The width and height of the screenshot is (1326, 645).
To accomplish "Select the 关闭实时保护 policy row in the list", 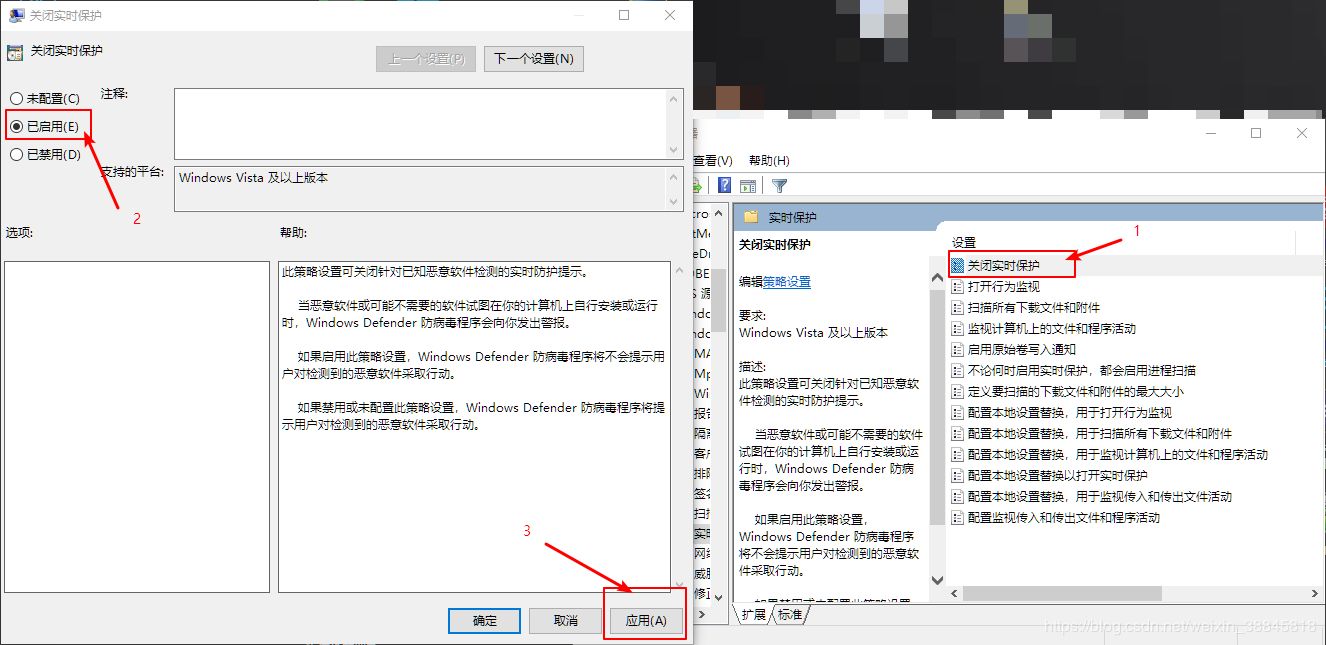I will pos(1134,266).
